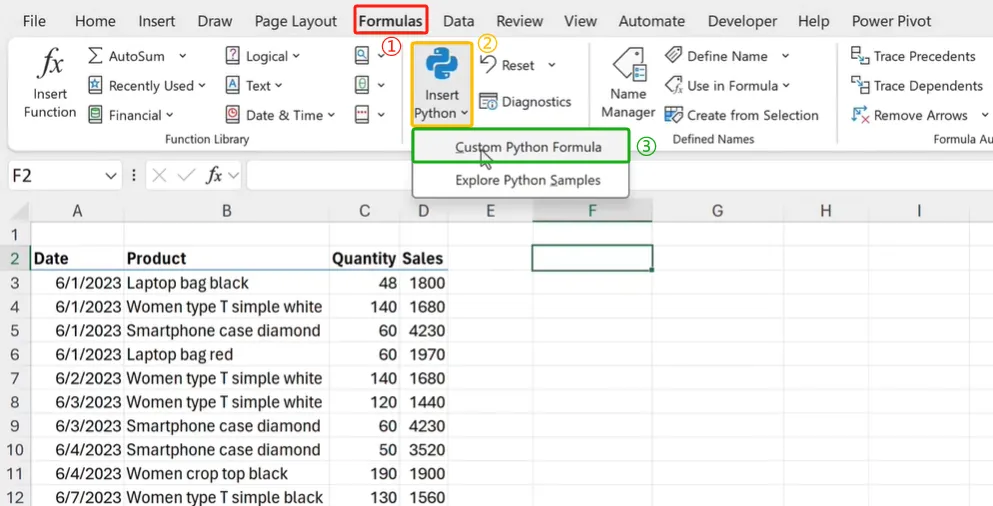Select the column B header

227,211
